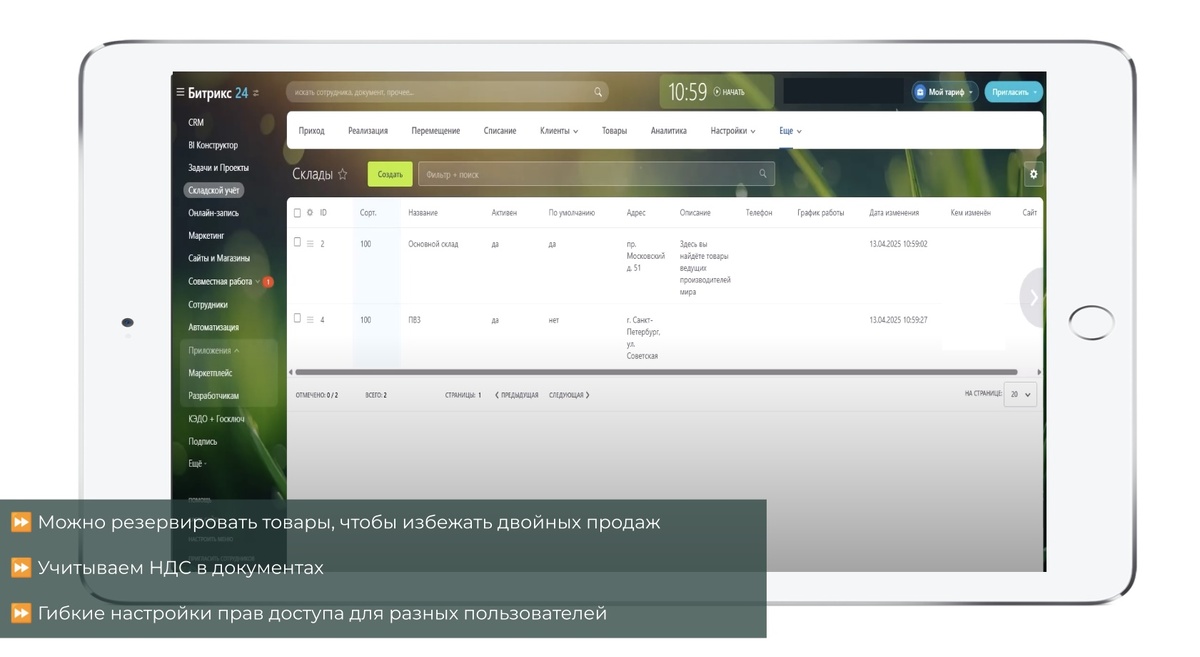Image resolution: width=1200 pixels, height=657 pixels.
Task: Click the Фильтр + поиск input field
Action: (x=596, y=174)
